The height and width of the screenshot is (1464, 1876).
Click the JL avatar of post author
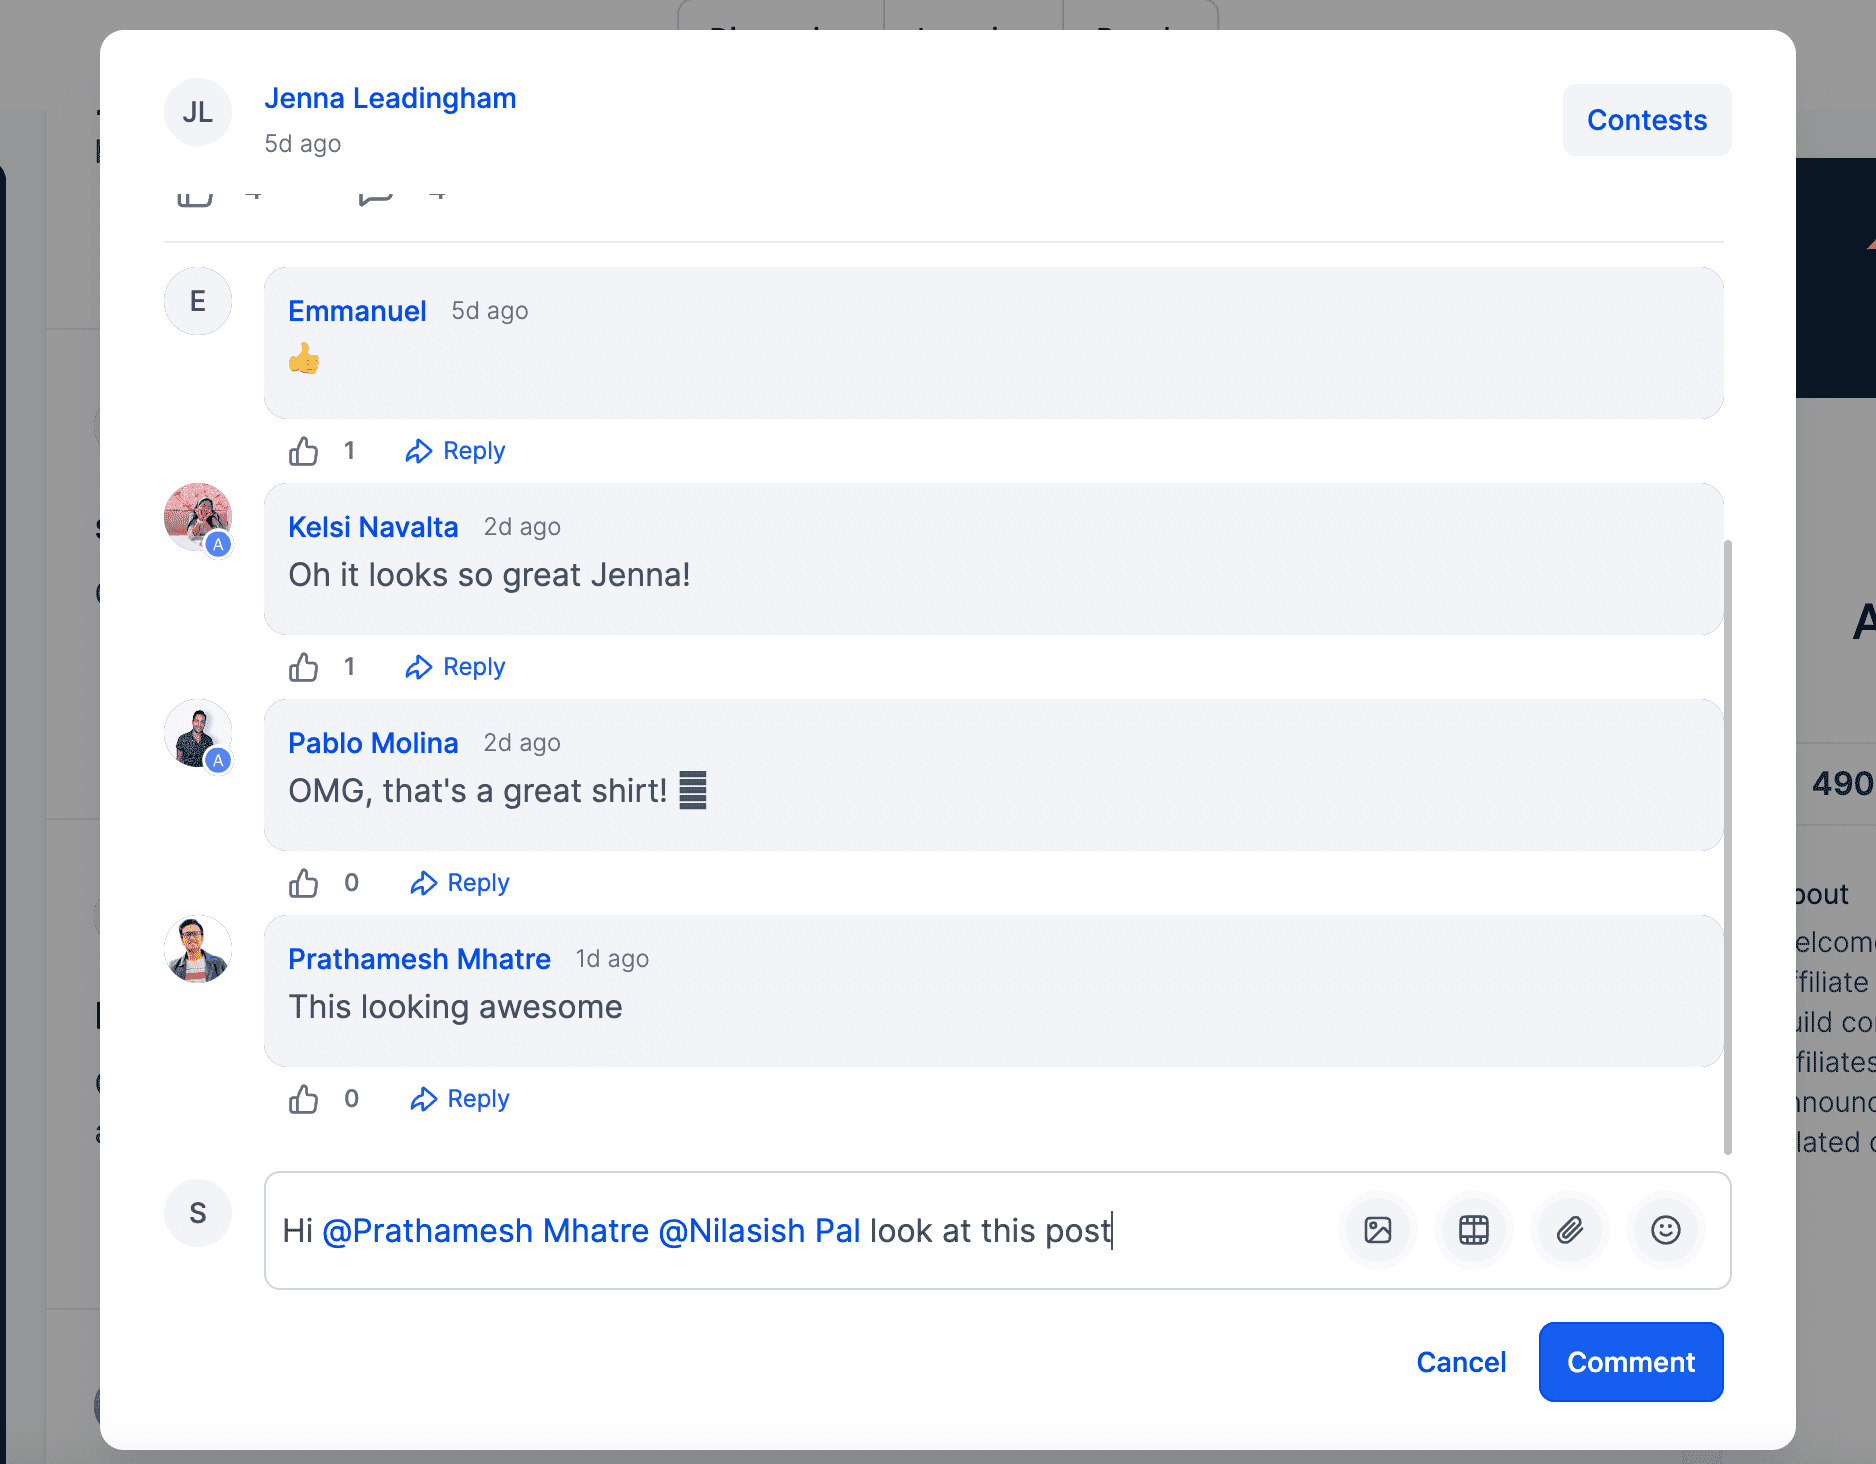click(x=198, y=112)
